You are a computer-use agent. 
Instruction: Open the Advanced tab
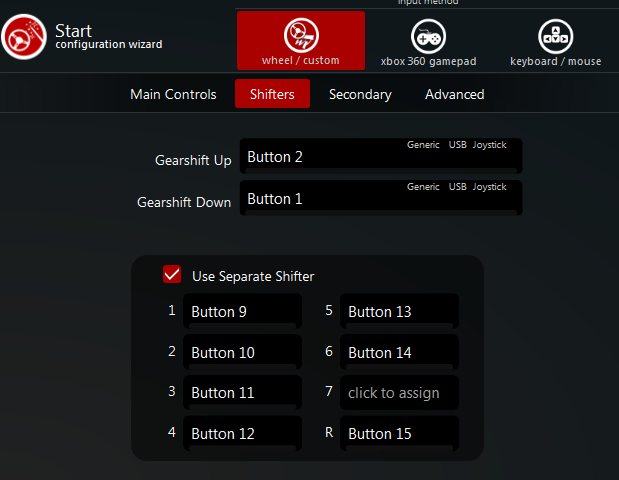[x=454, y=94]
